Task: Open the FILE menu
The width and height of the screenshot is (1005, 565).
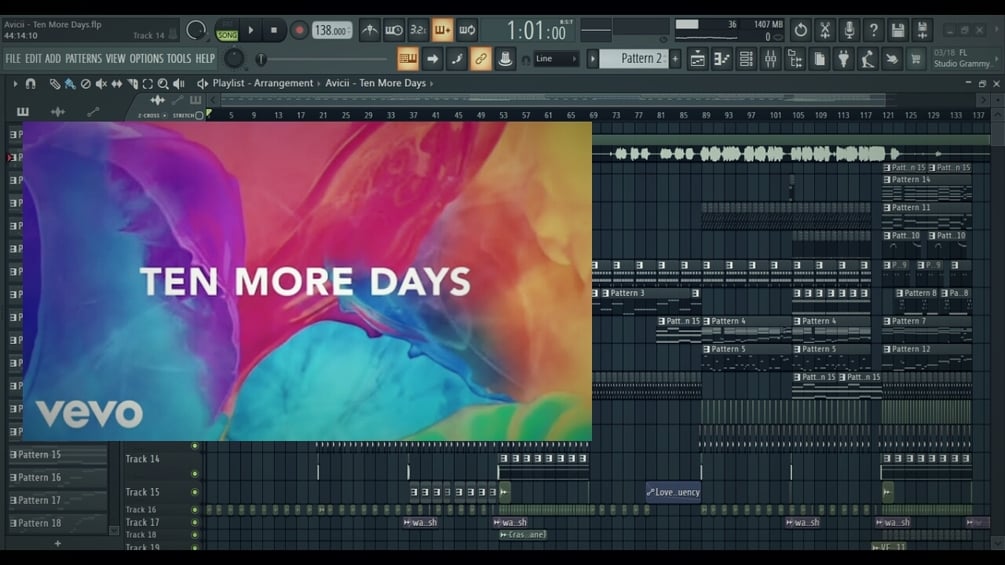Action: click(13, 58)
